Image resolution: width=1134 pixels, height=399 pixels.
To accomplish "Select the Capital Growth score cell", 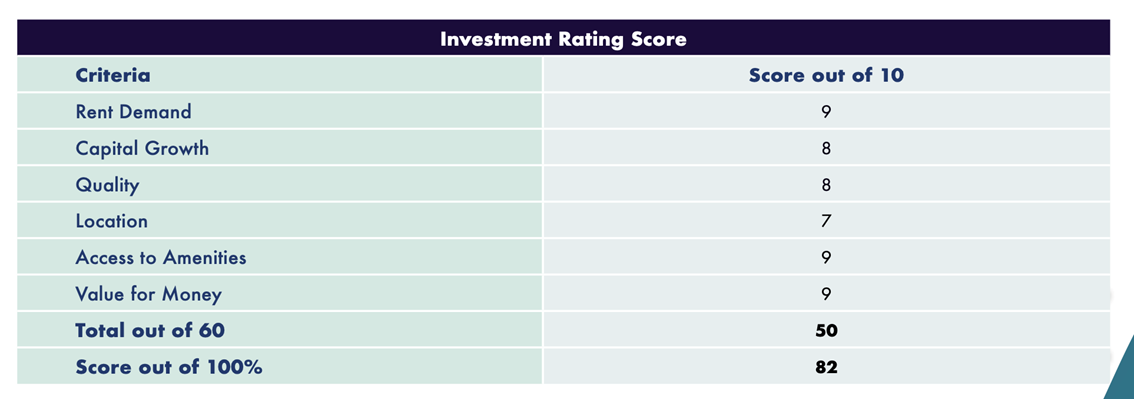I will pos(826,149).
